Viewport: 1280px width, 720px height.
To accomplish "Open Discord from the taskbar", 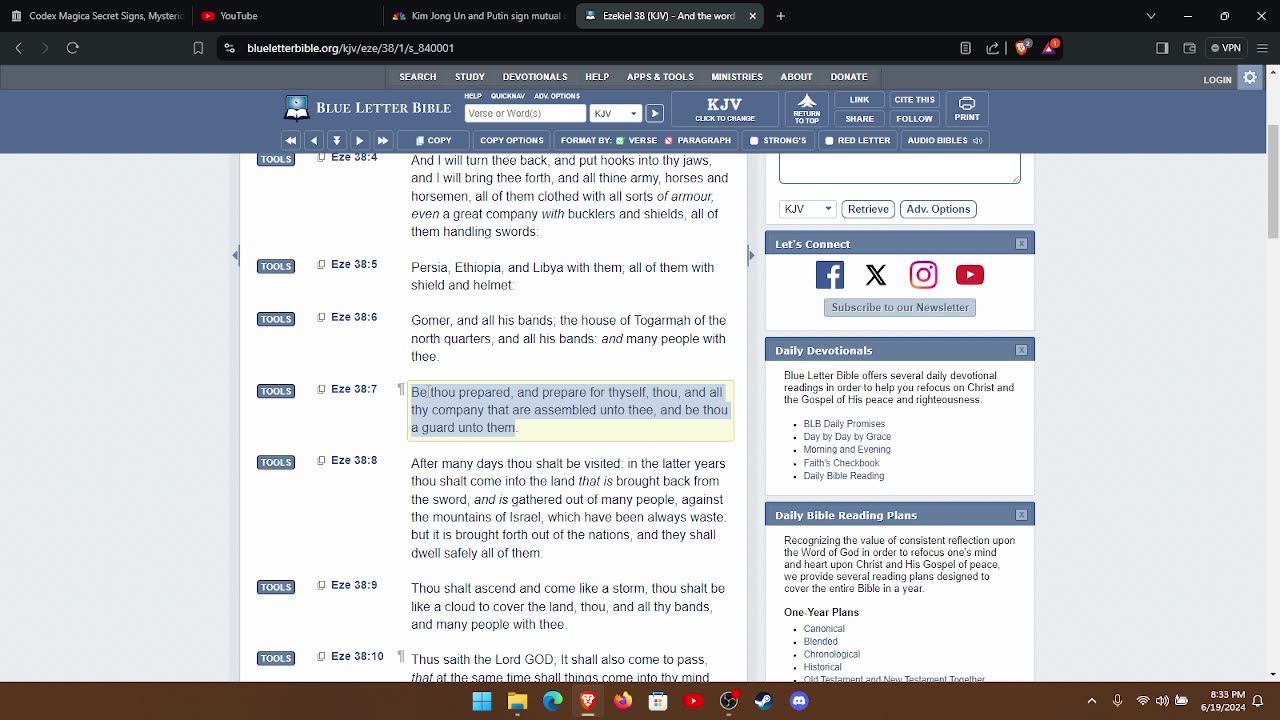I will point(799,701).
